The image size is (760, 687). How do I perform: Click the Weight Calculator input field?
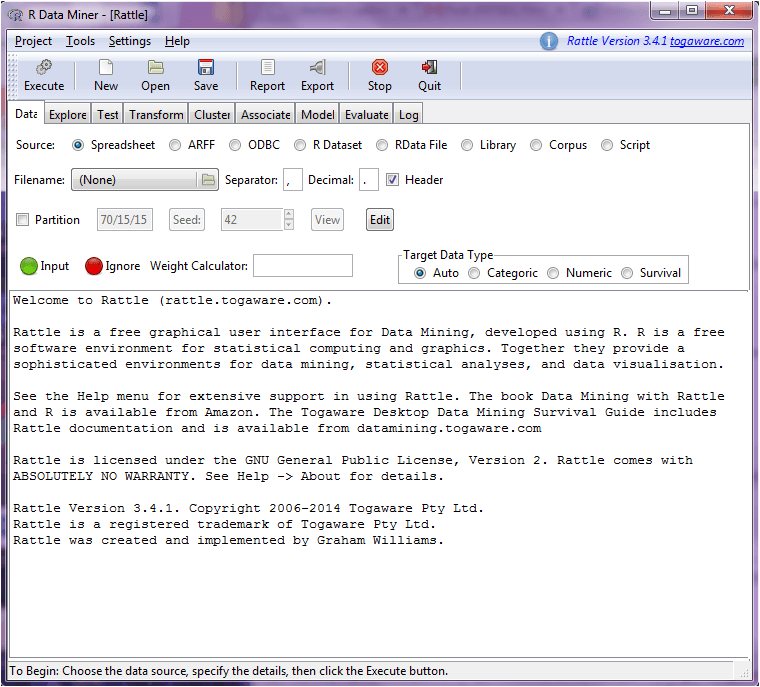click(x=303, y=266)
